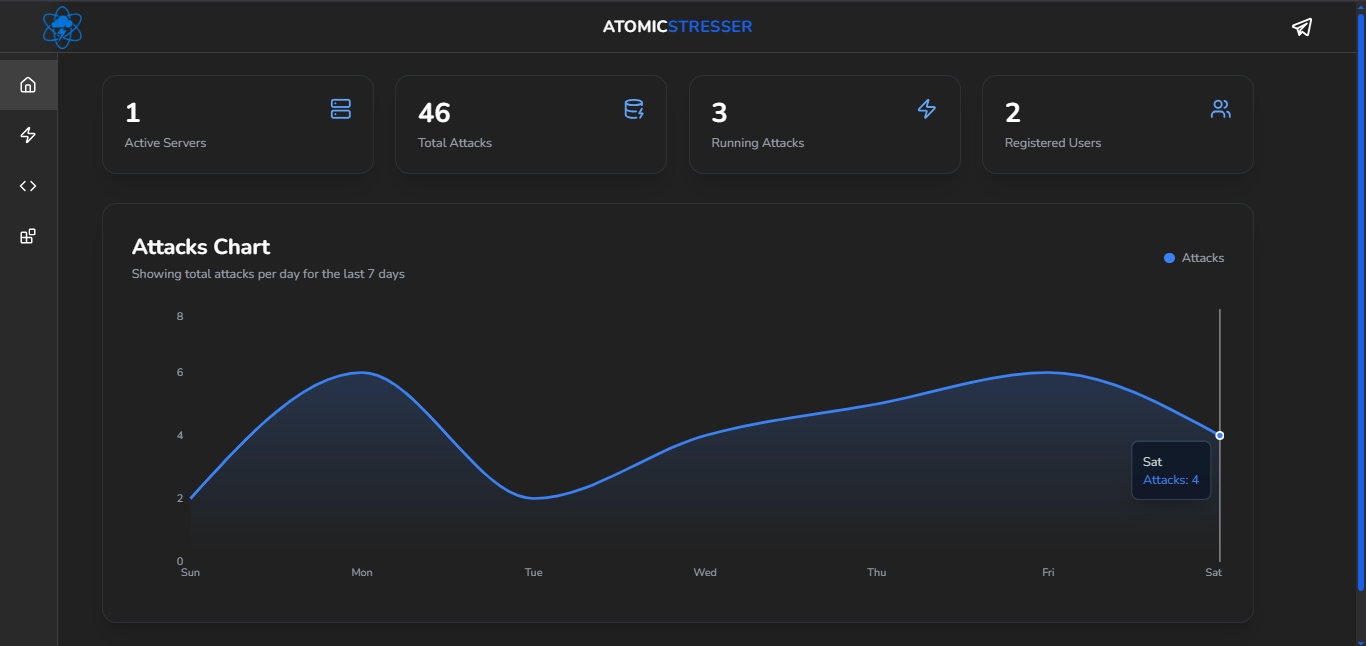Viewport: 1366px width, 646px height.
Task: Click the y-axis value 6
Action: click(x=180, y=373)
